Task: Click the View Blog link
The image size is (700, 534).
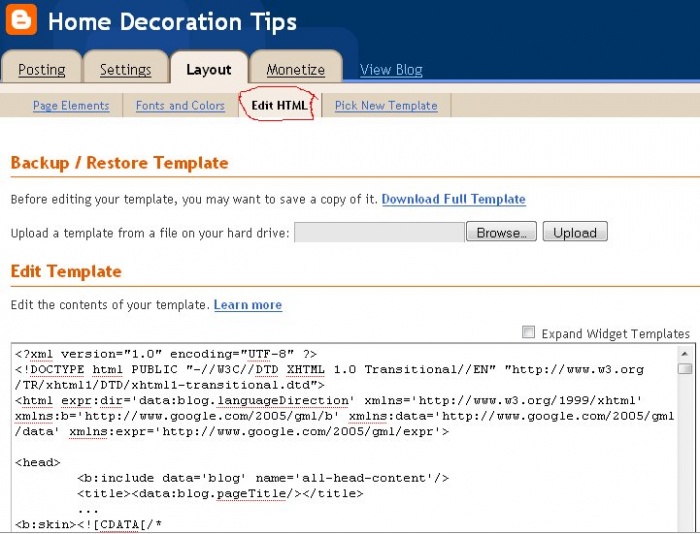Action: point(391,70)
